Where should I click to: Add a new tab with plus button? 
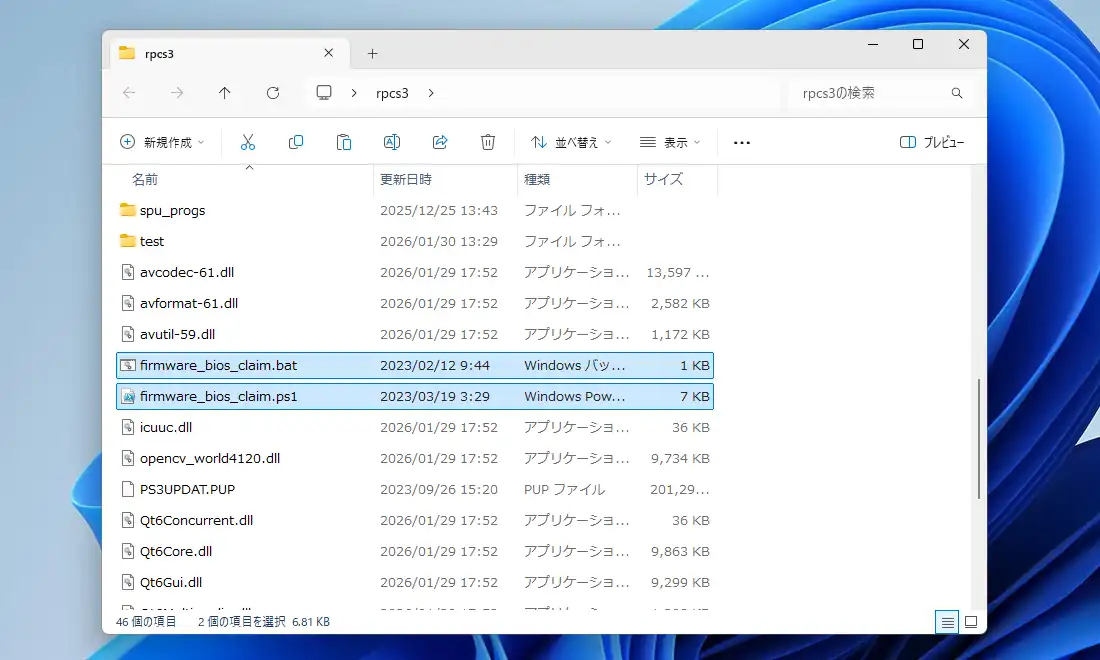click(x=372, y=53)
